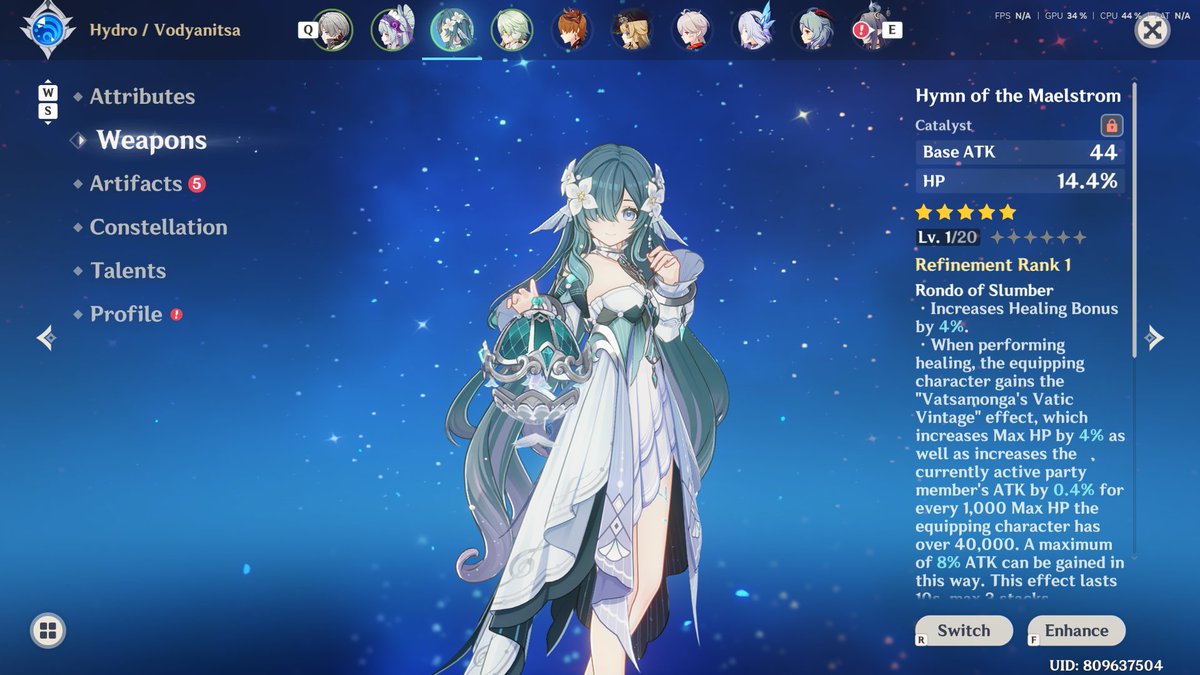Image resolution: width=1200 pixels, height=675 pixels.
Task: Click the red 5 badge on Artifacts
Action: tap(197, 184)
